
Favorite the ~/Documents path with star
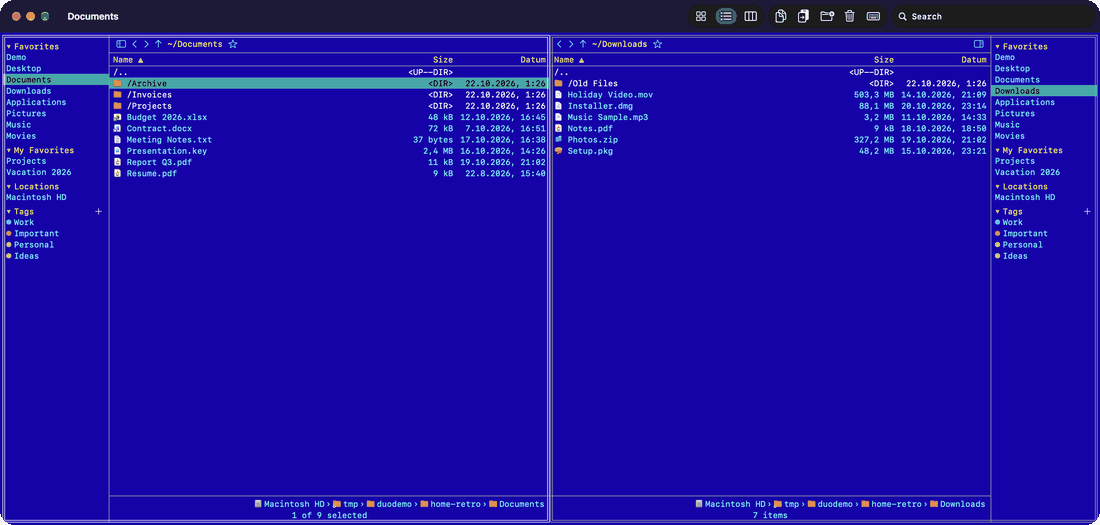coord(233,44)
